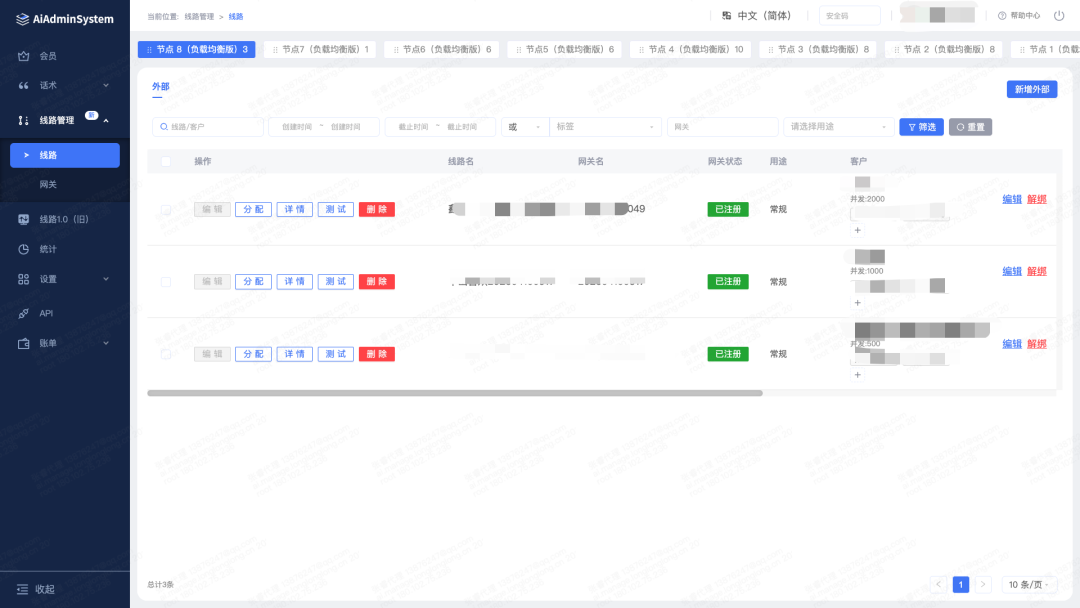Image resolution: width=1080 pixels, height=608 pixels.
Task: Click the 线路1.0（旧）monitor icon
Action: 24,219
